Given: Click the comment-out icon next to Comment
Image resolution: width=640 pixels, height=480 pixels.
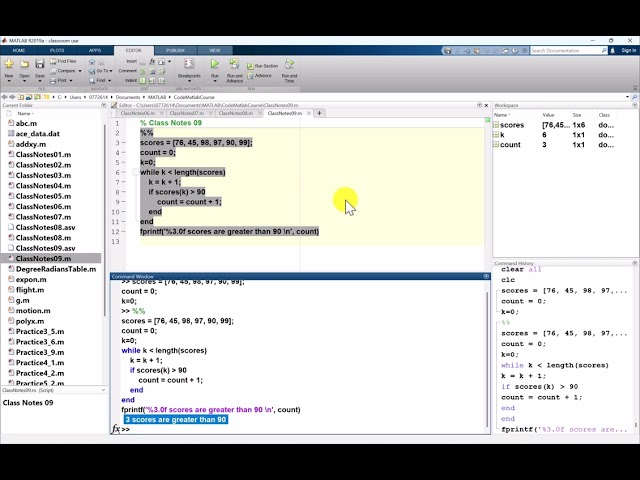Looking at the screenshot, I should pyautogui.click(x=142, y=71).
